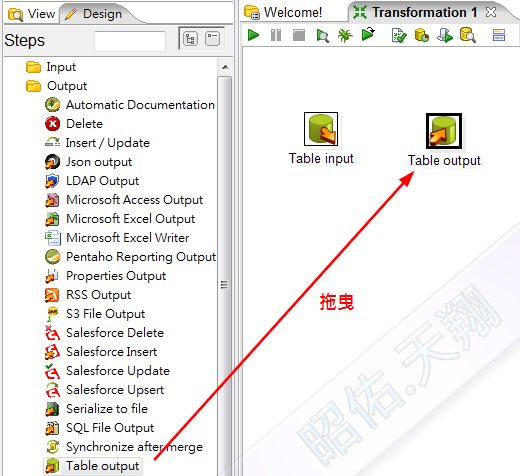Pick the Salesforce Update step
This screenshot has height=476, width=520.
click(107, 371)
